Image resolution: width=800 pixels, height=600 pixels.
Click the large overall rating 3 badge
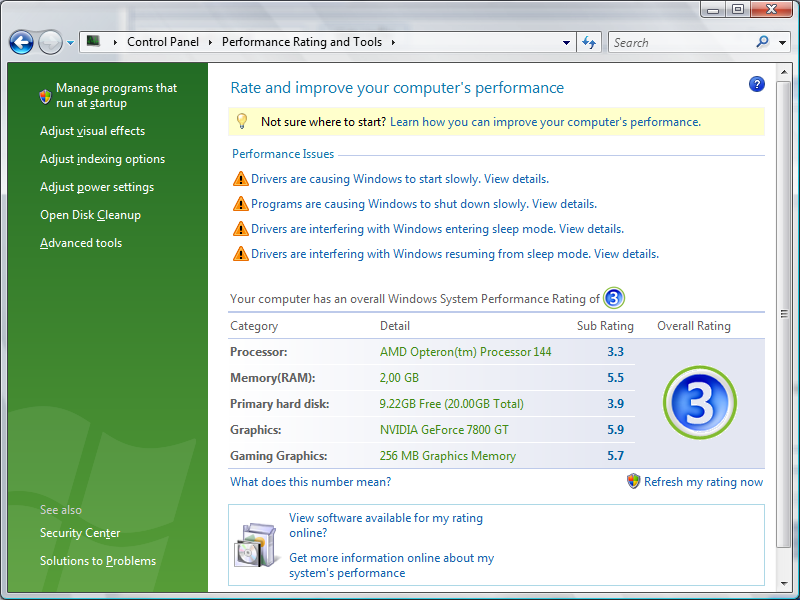click(x=699, y=403)
